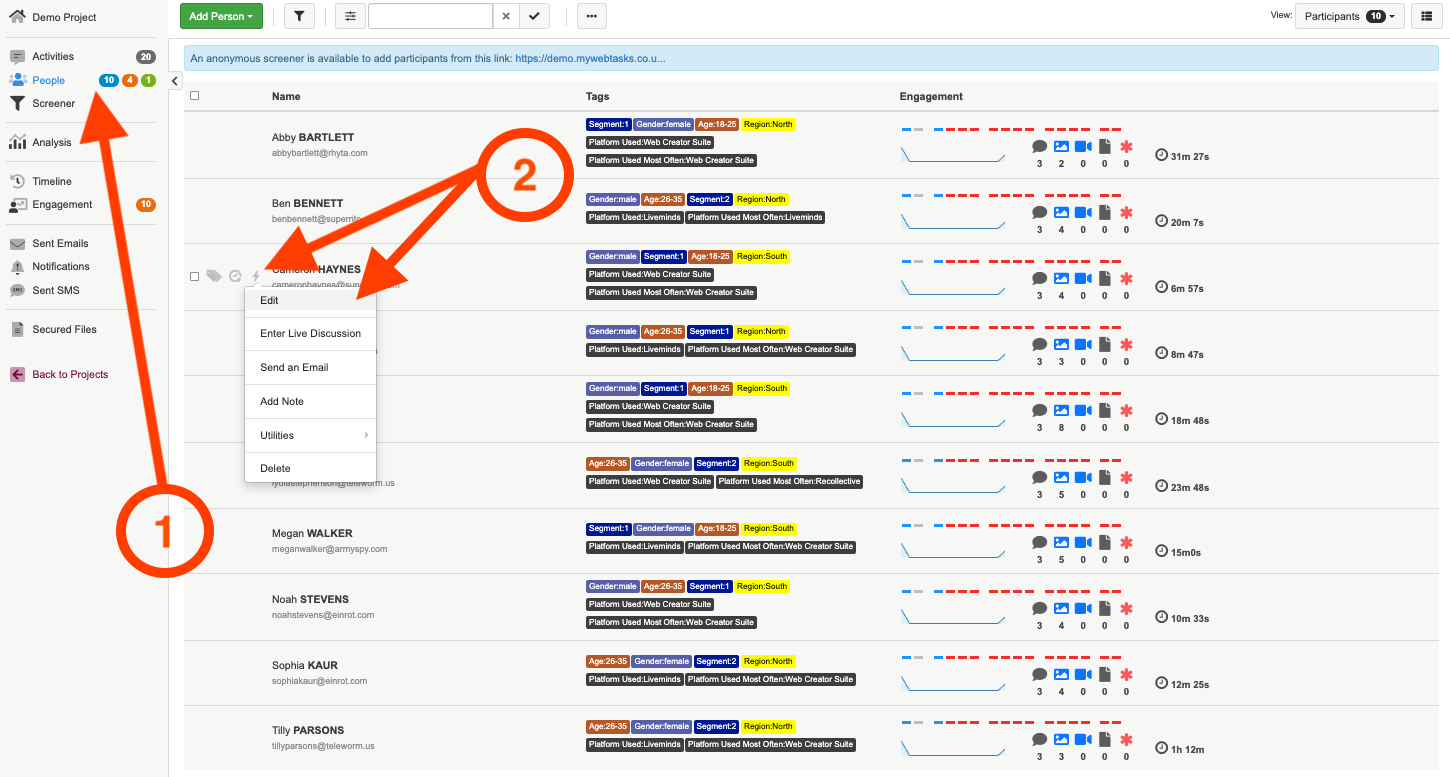Image resolution: width=1450 pixels, height=777 pixels.
Task: Click the filter funnel icon in toolbar
Action: (299, 16)
